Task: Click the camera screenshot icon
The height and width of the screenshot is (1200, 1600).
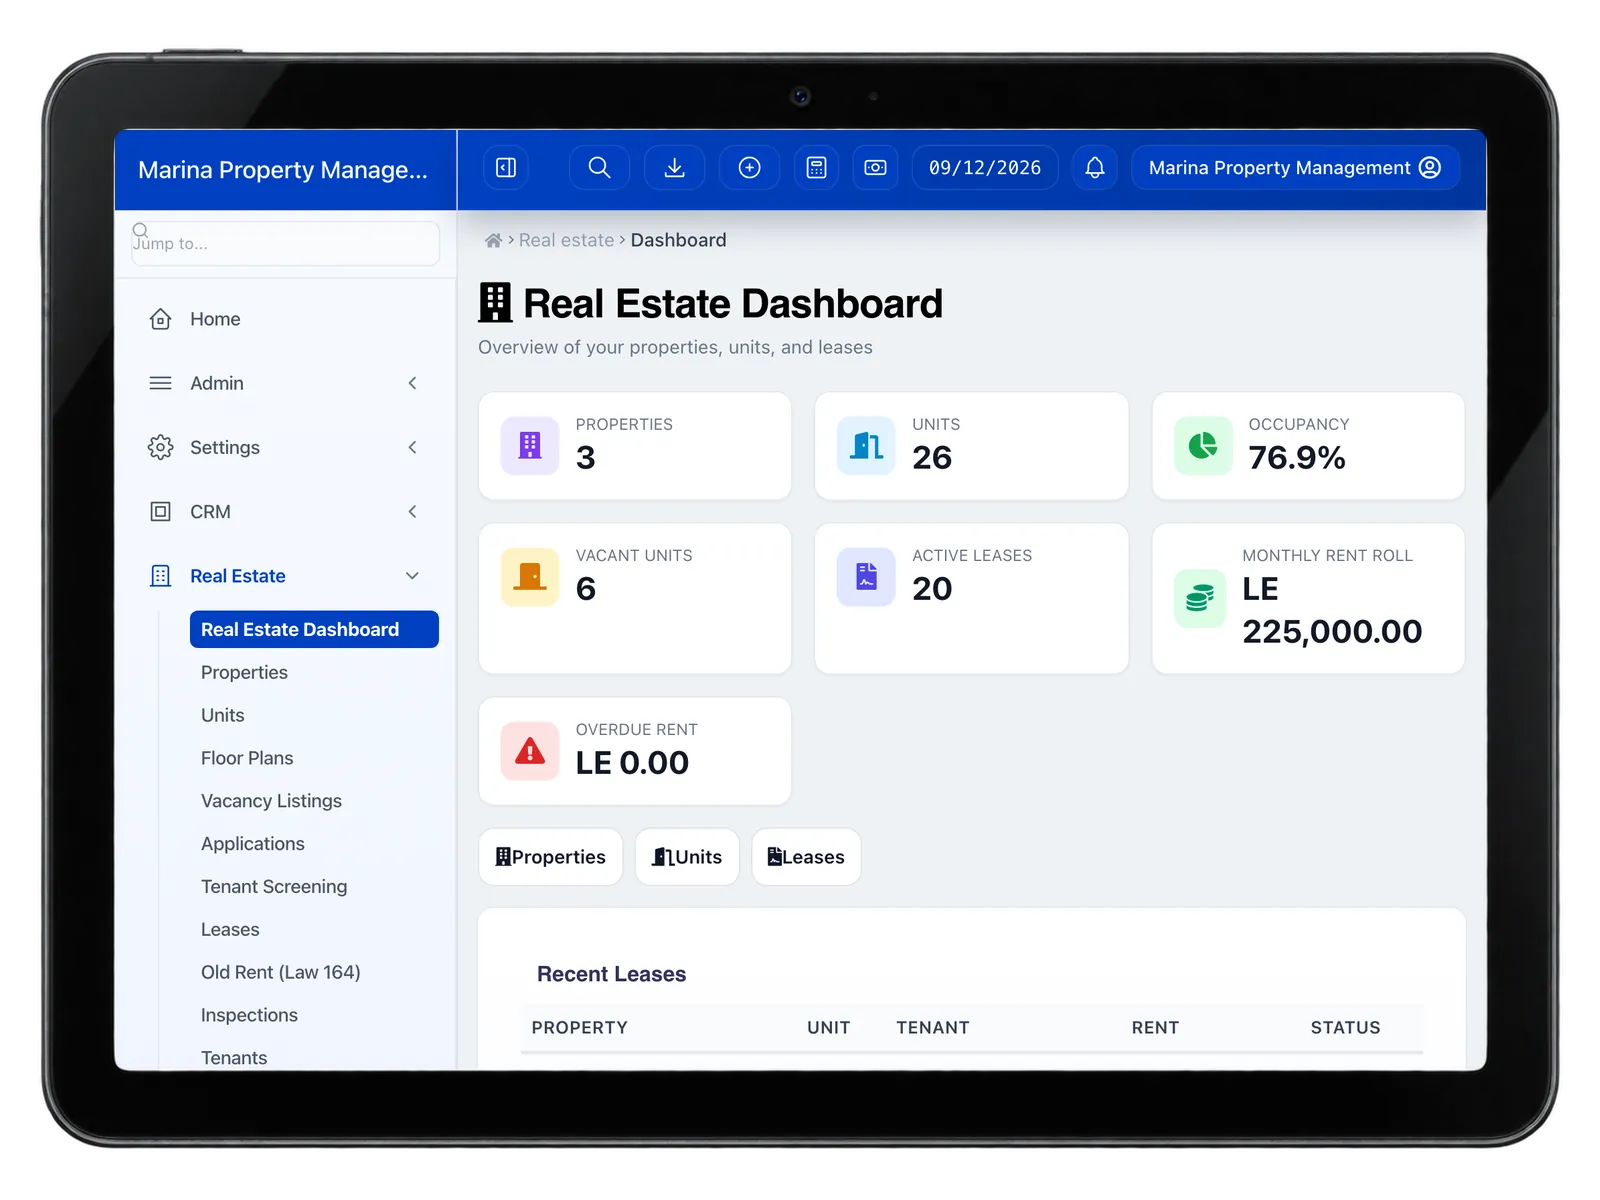Action: [x=875, y=168]
